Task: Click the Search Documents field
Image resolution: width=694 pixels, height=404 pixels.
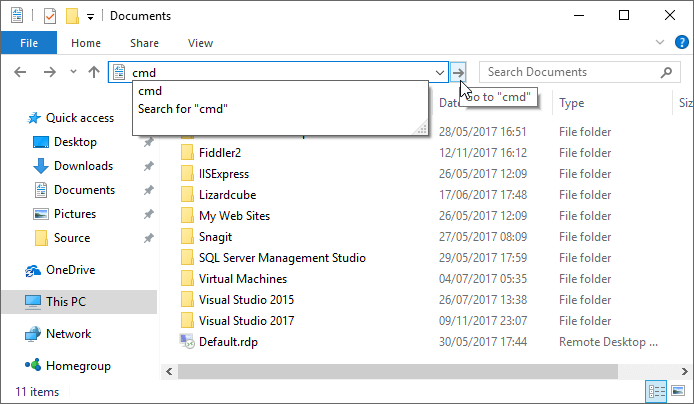Action: [580, 72]
